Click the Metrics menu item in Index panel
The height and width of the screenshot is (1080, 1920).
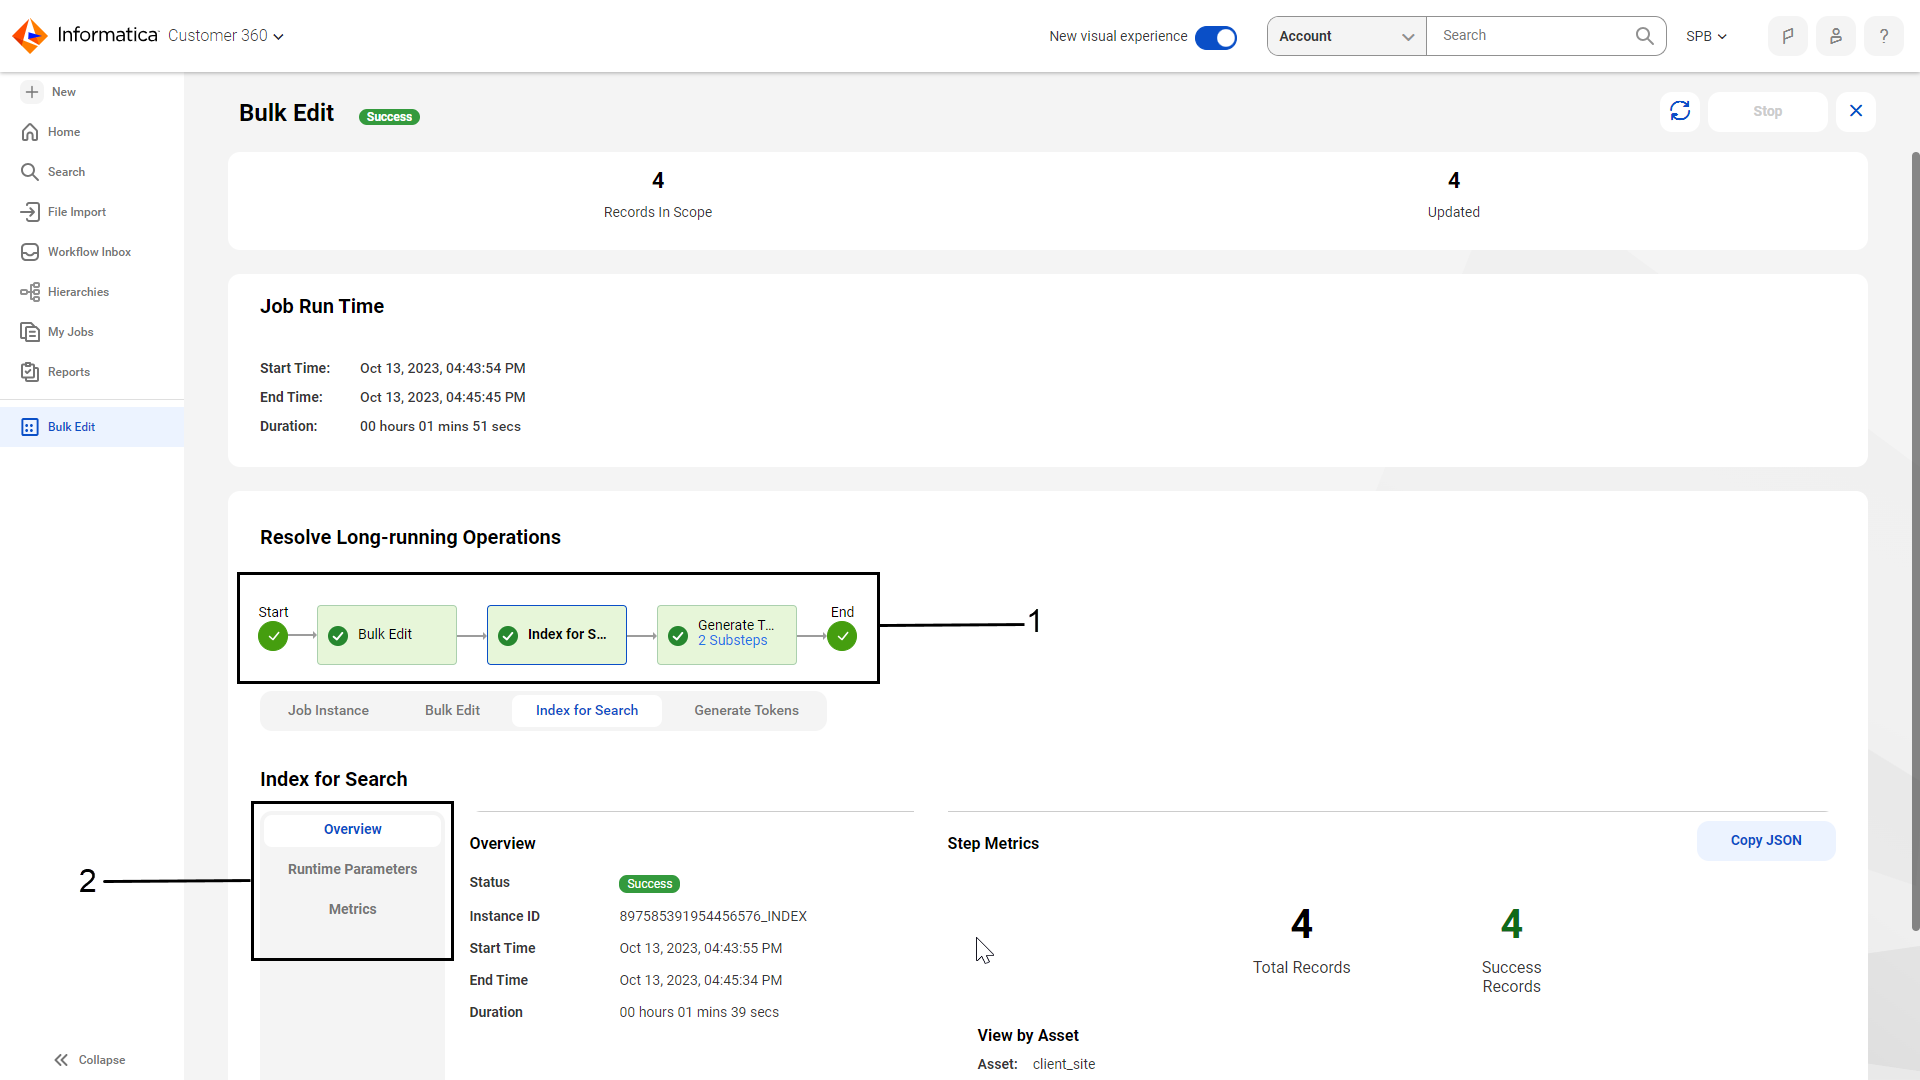[x=352, y=909]
